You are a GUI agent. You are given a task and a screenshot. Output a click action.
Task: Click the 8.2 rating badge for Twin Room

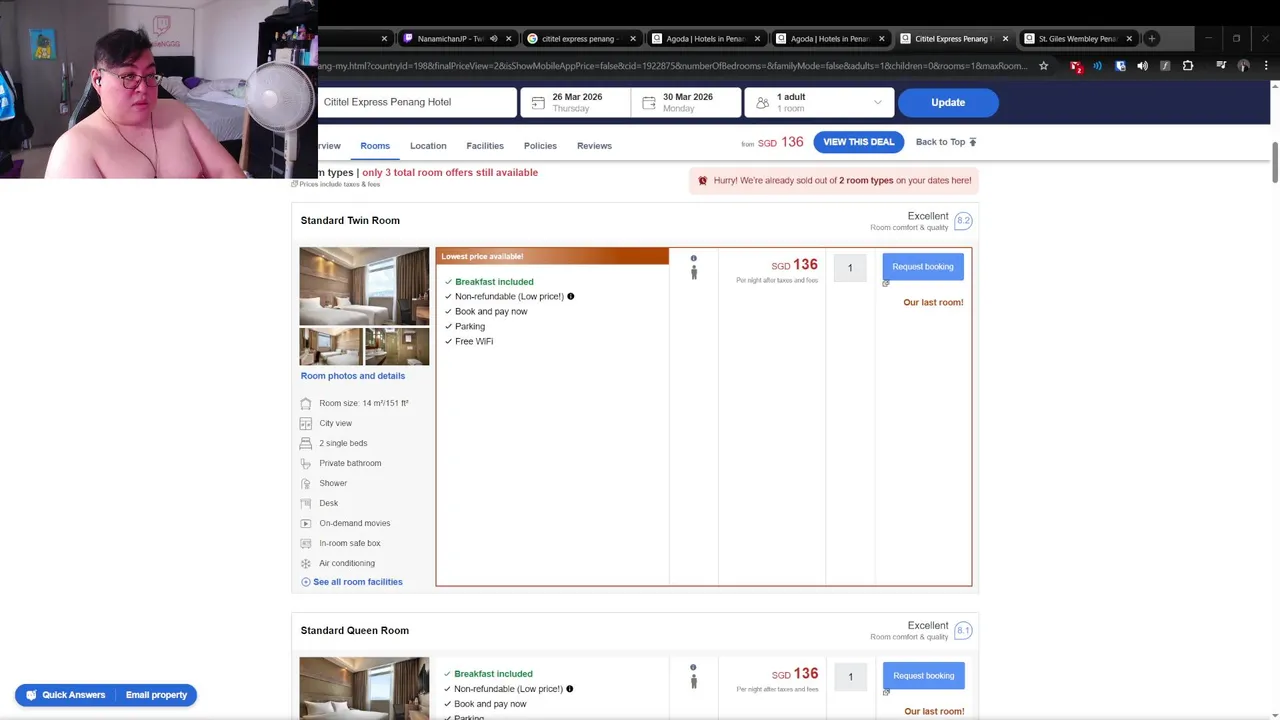coord(963,220)
